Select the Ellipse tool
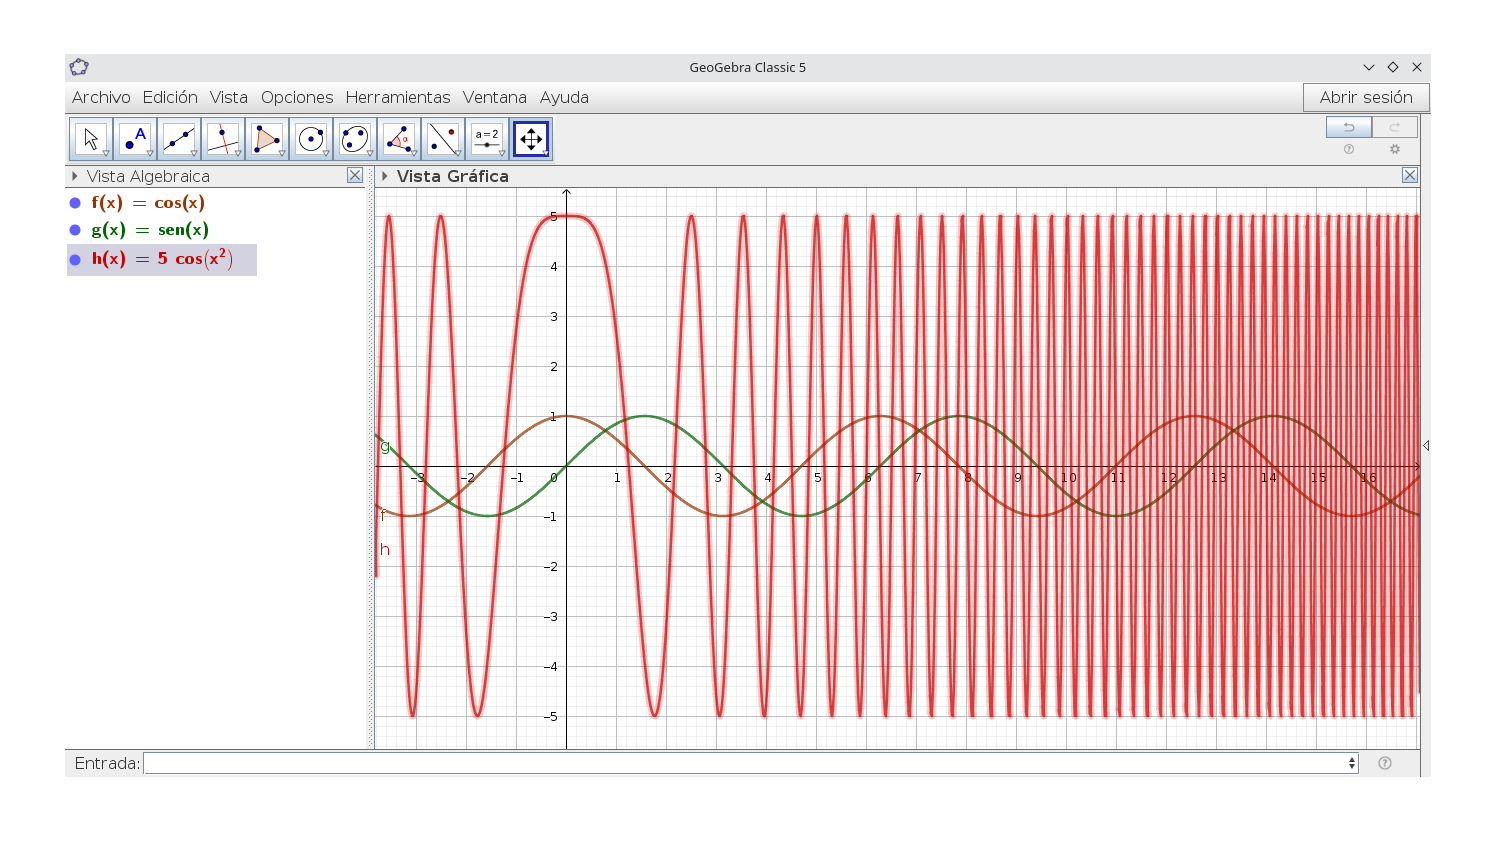The height and width of the screenshot is (854, 1496). (355, 139)
